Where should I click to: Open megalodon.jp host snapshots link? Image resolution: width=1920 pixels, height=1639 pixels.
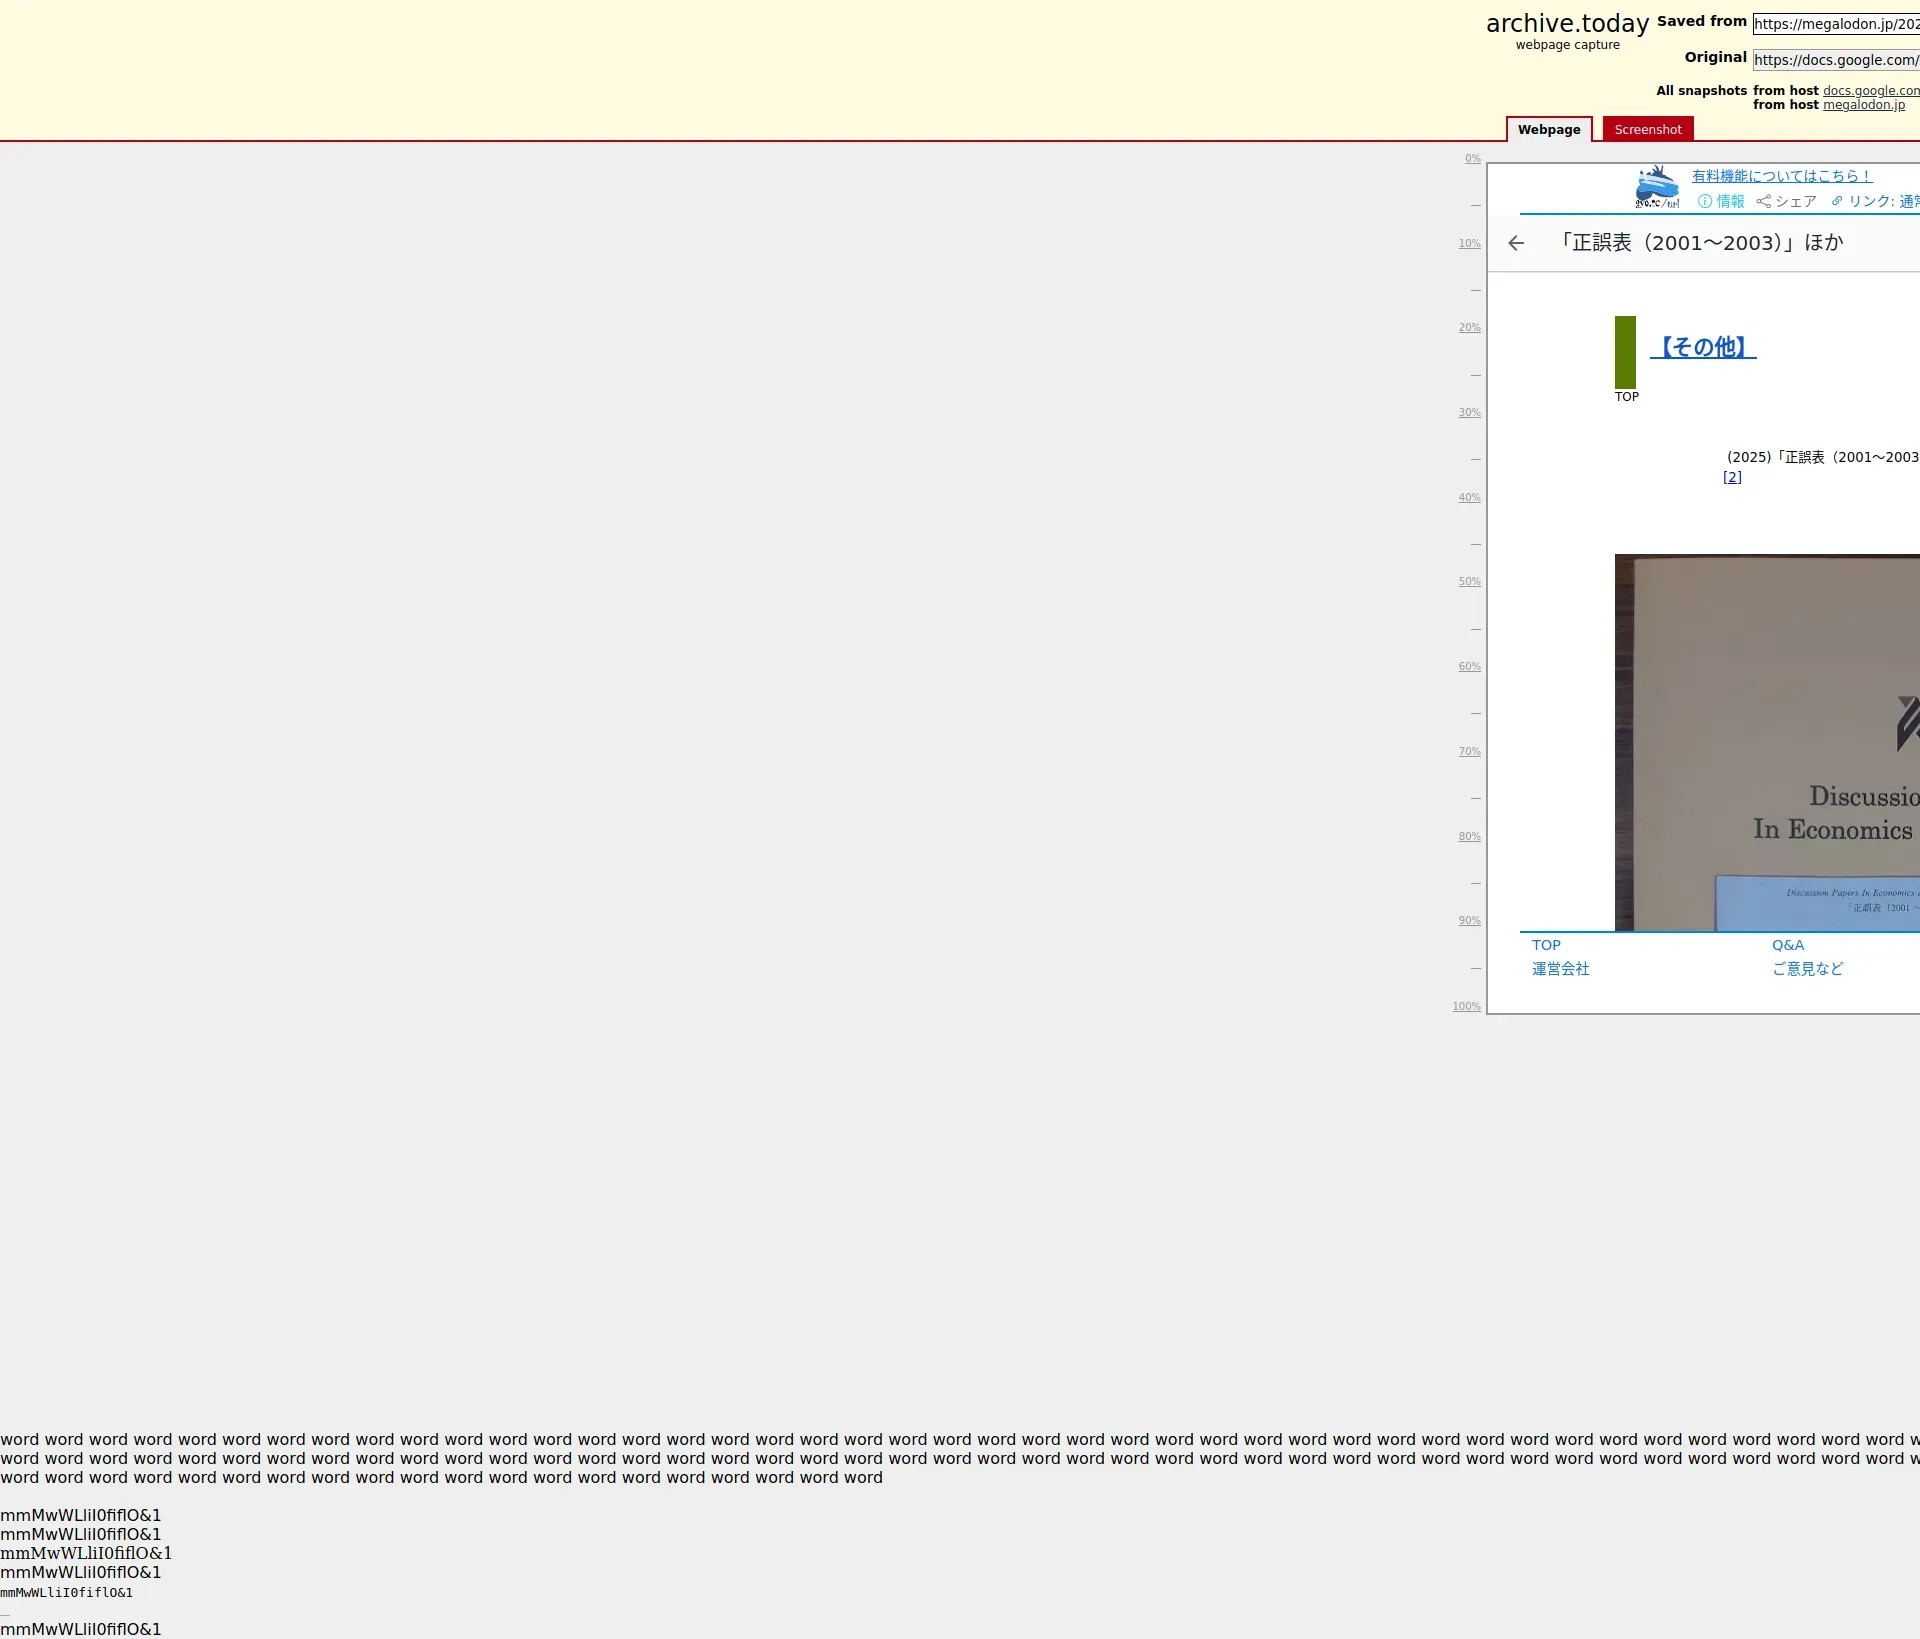click(1863, 105)
